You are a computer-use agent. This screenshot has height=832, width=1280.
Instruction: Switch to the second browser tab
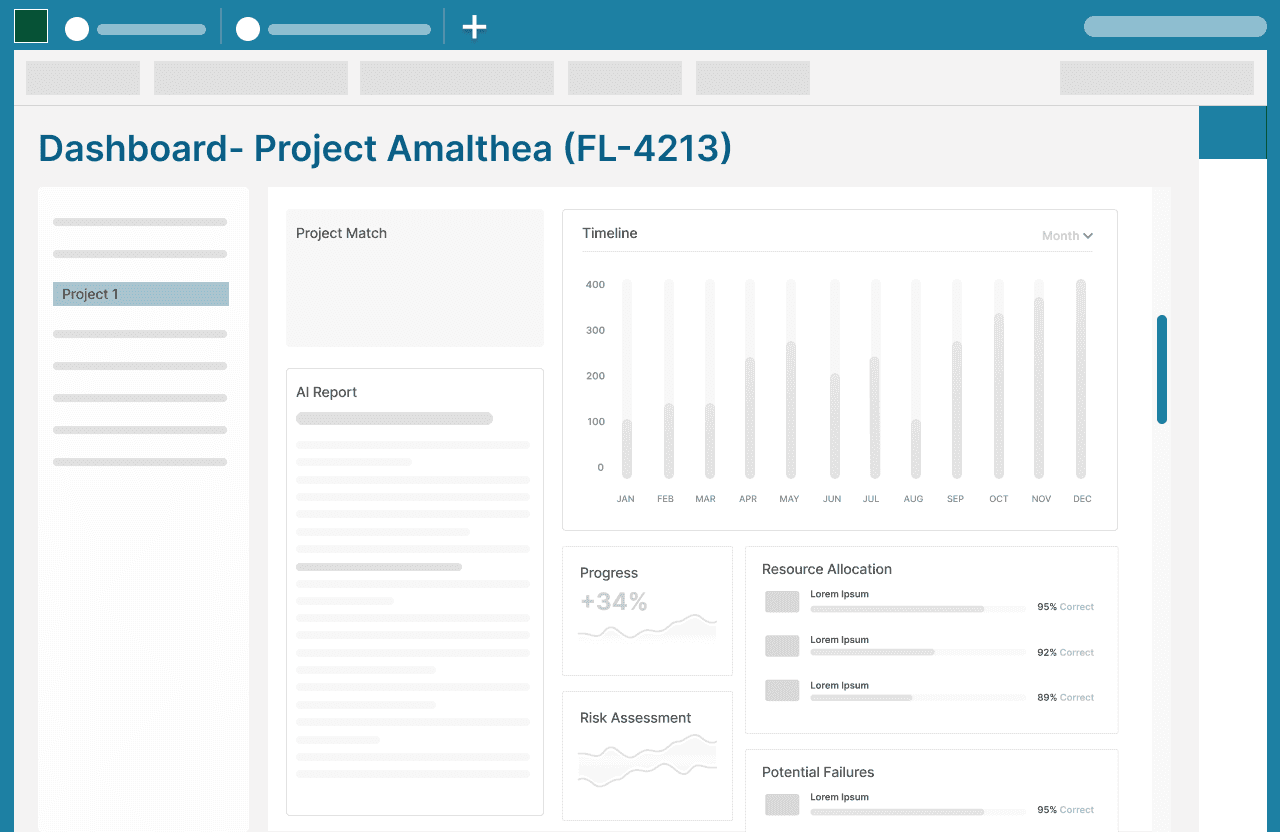(x=334, y=29)
